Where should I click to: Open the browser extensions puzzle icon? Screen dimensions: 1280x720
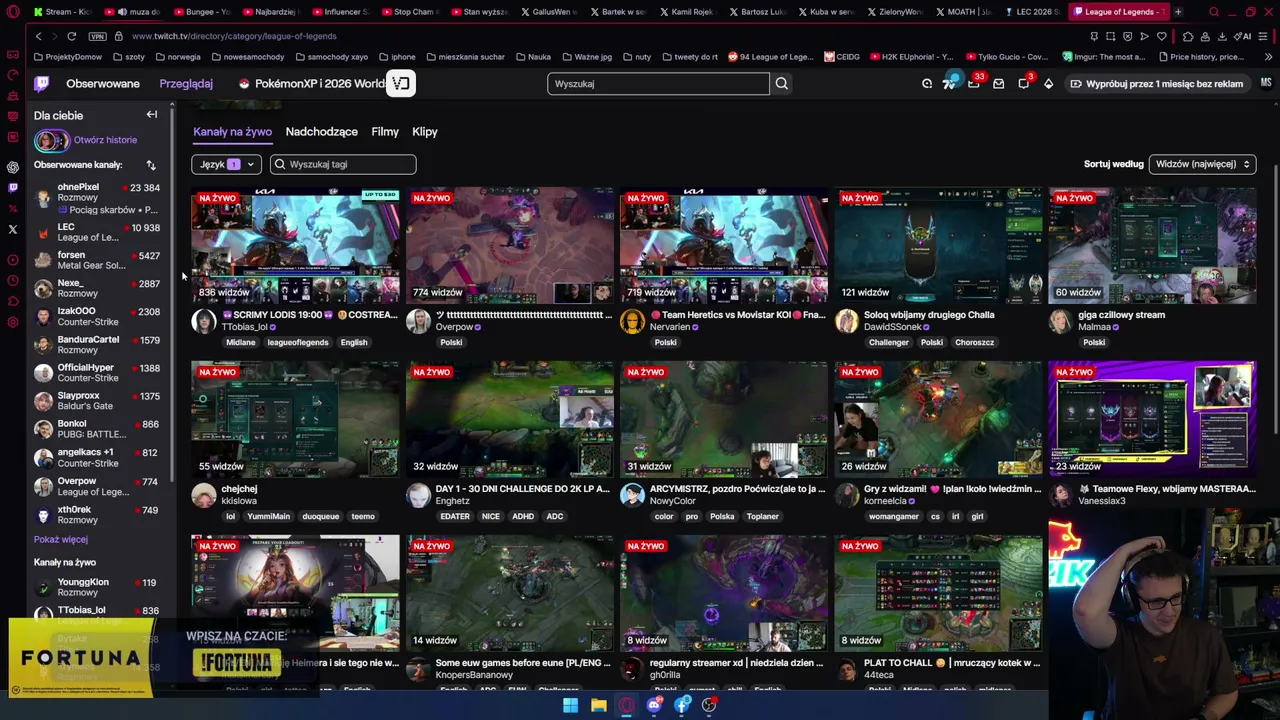(x=1187, y=36)
